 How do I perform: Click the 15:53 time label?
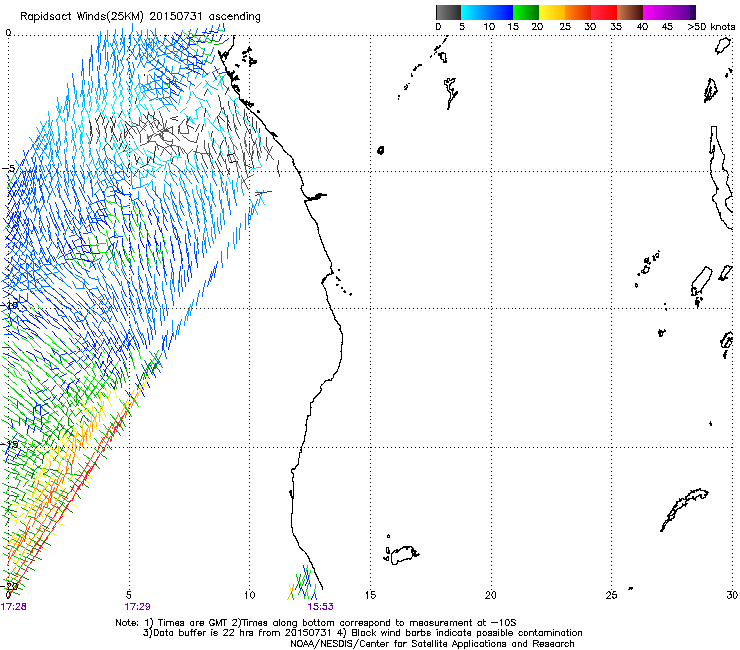tap(320, 607)
